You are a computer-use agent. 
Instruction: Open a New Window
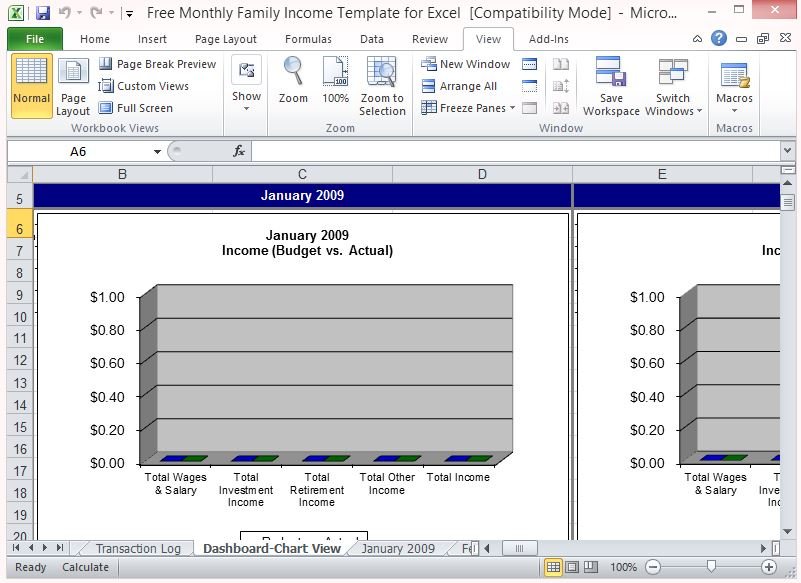coord(466,64)
